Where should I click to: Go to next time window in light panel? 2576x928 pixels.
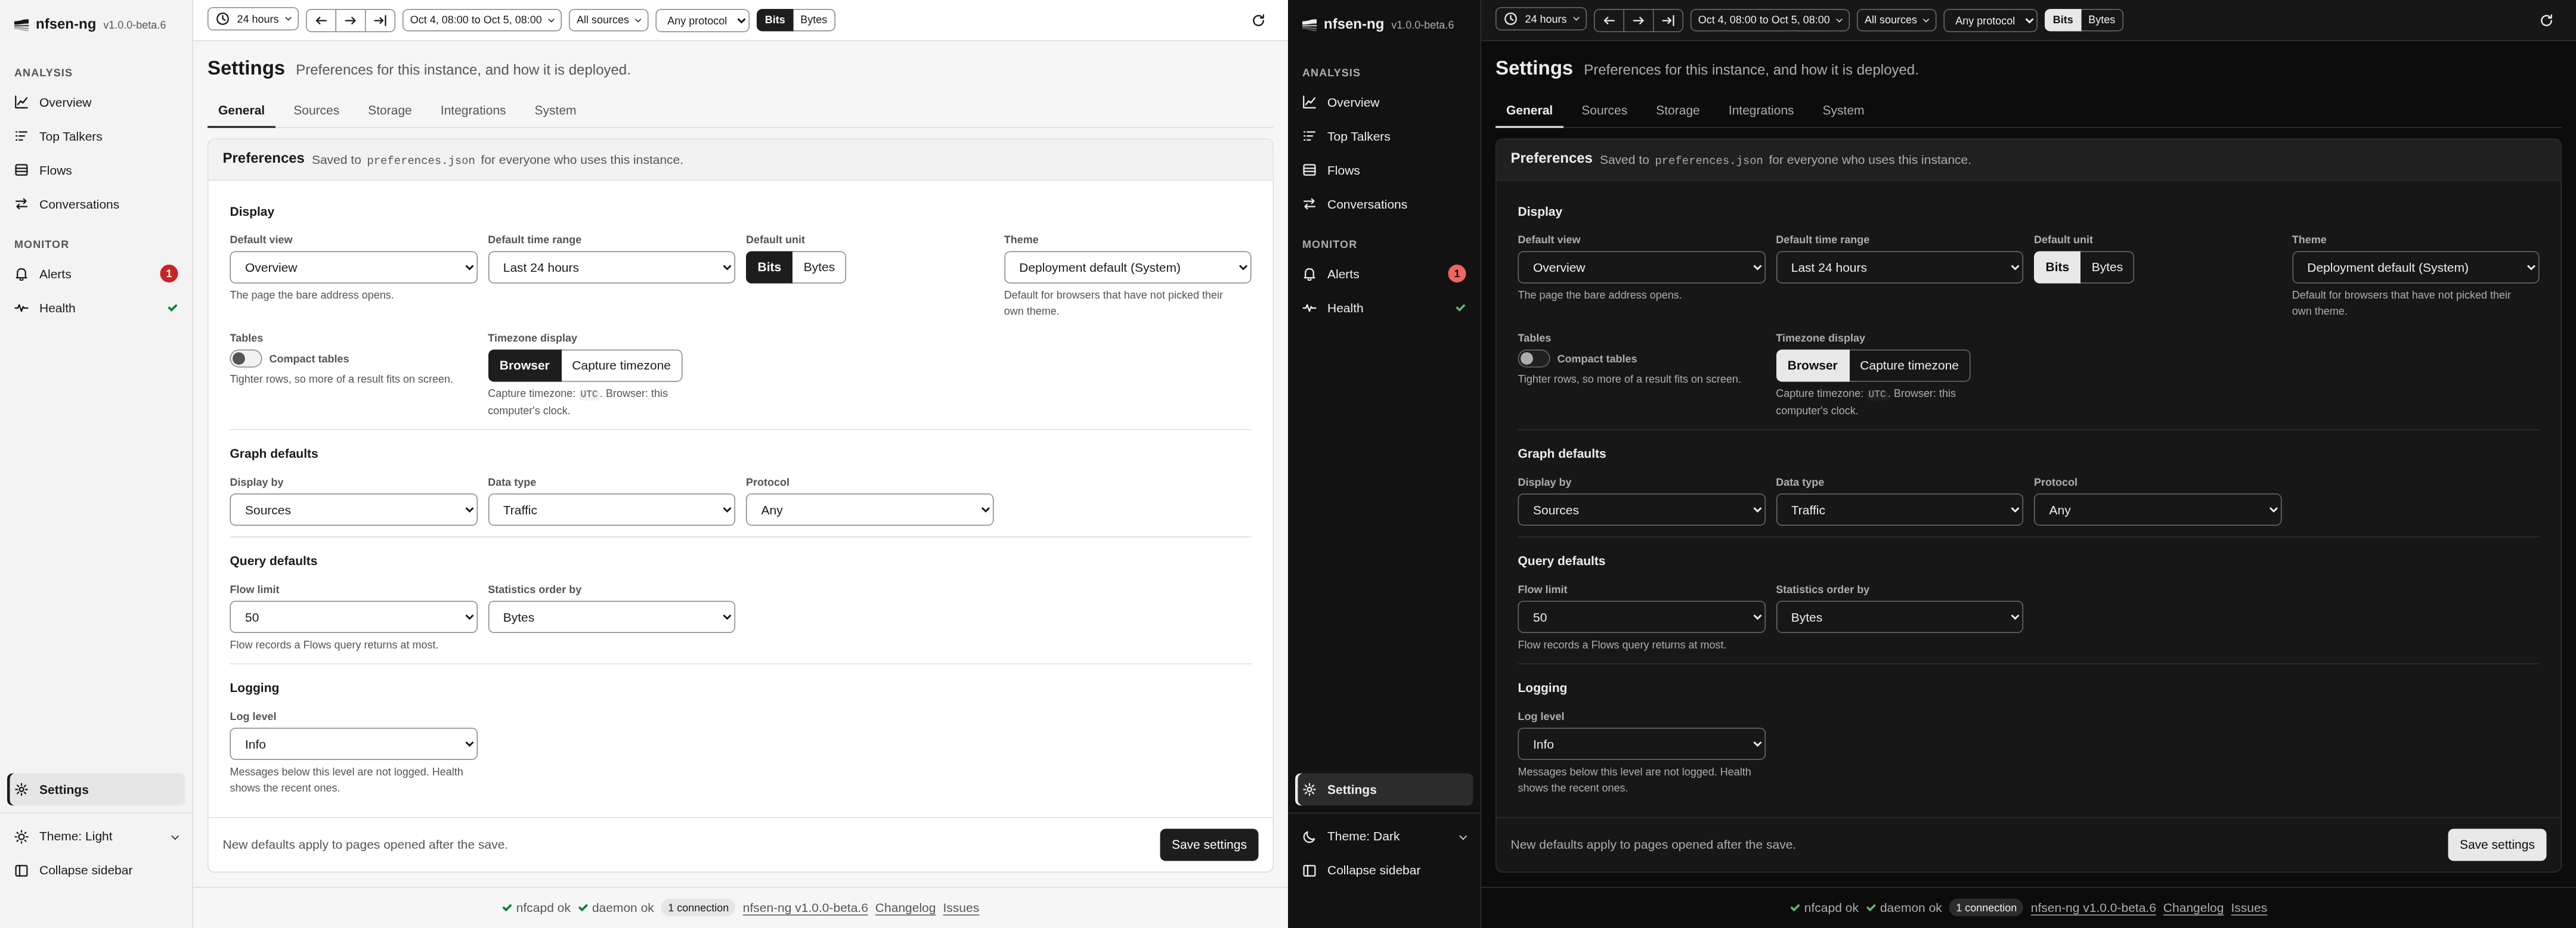[350, 20]
